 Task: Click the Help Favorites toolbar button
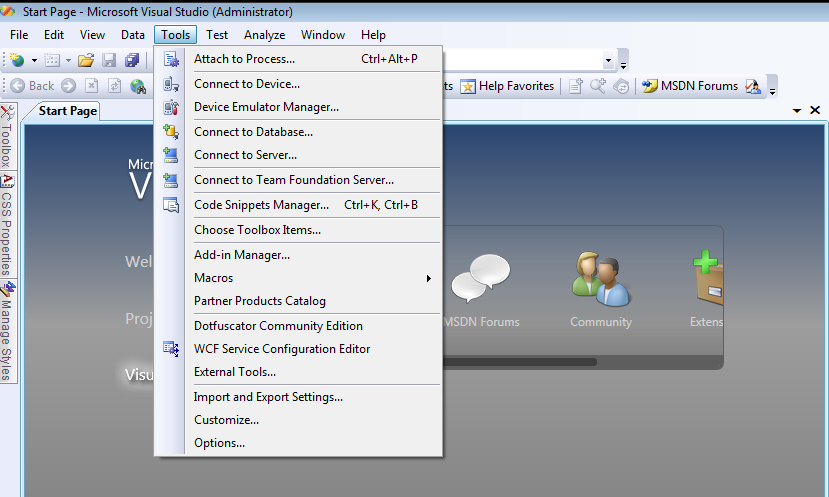point(507,86)
